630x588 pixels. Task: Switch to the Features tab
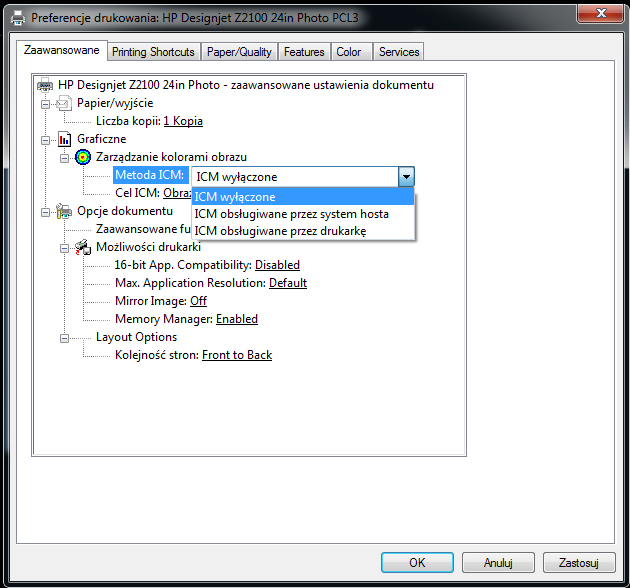point(304,52)
